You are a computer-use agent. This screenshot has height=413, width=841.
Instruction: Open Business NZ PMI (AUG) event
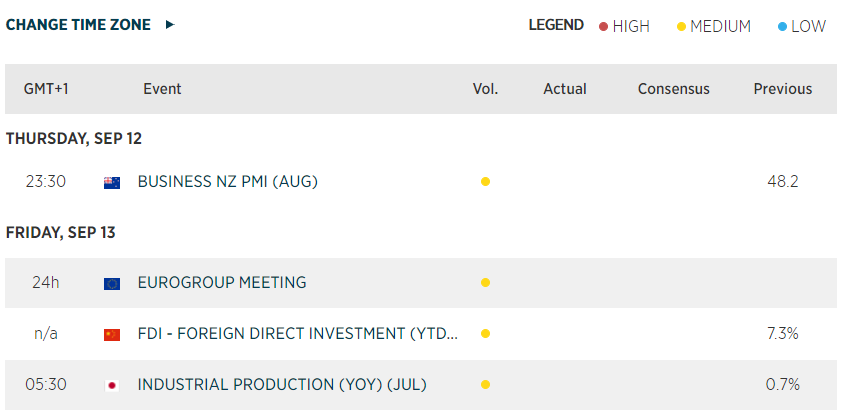[227, 182]
